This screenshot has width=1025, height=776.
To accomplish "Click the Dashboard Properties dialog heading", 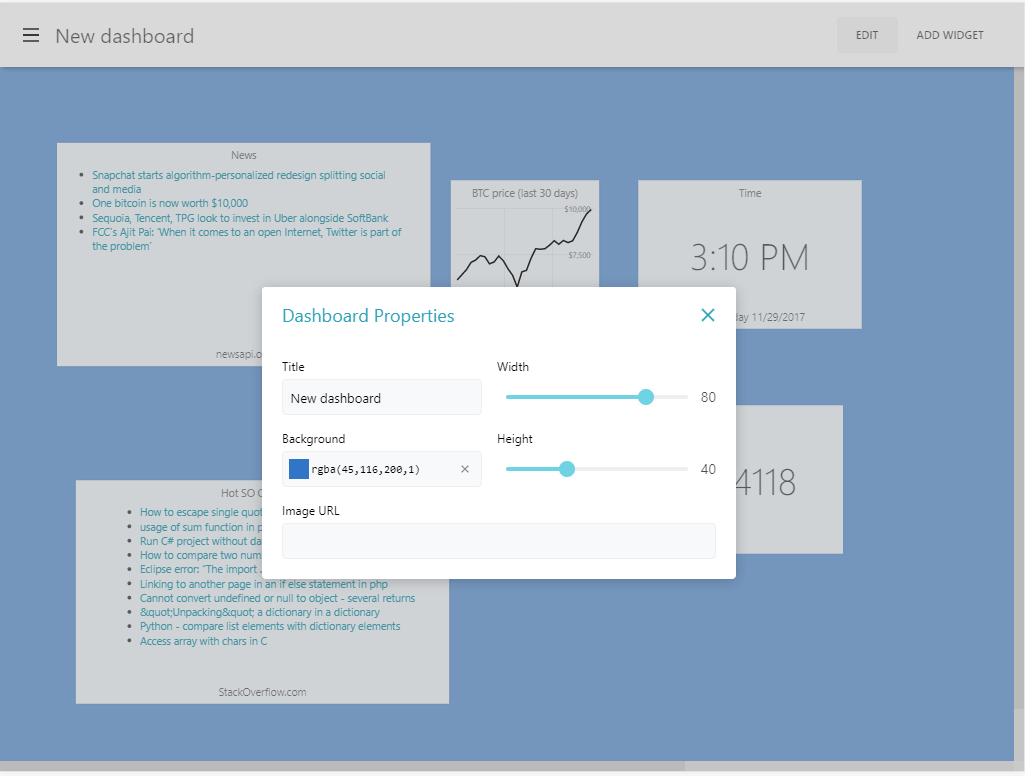I will 368,316.
